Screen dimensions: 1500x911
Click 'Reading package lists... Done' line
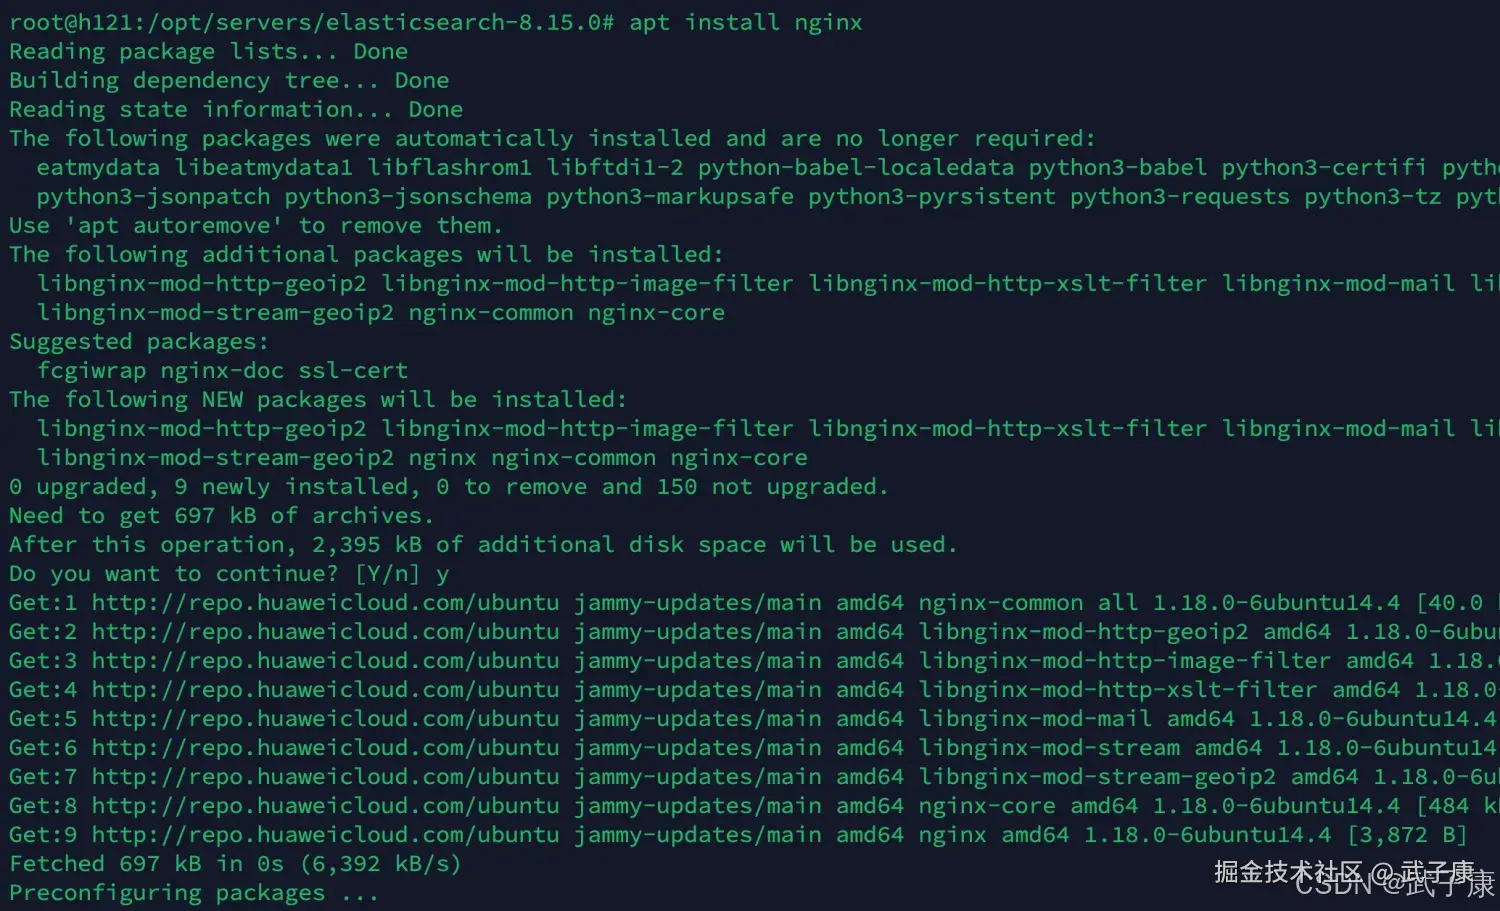point(208,52)
